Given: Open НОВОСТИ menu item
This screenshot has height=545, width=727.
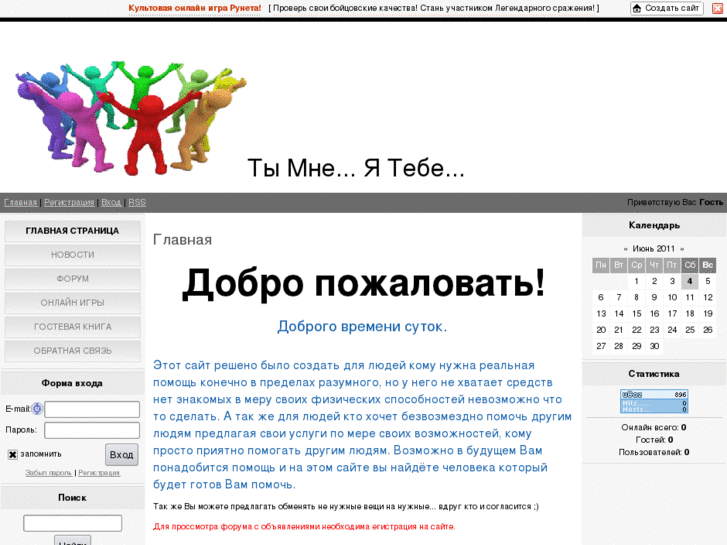Looking at the screenshot, I should [x=72, y=255].
